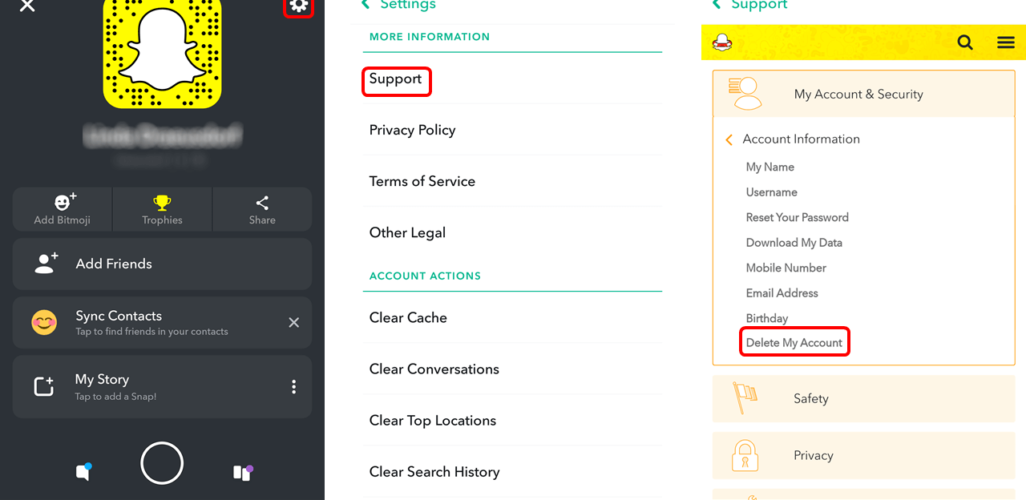Collapse Account Information with the back chevron

pos(729,140)
